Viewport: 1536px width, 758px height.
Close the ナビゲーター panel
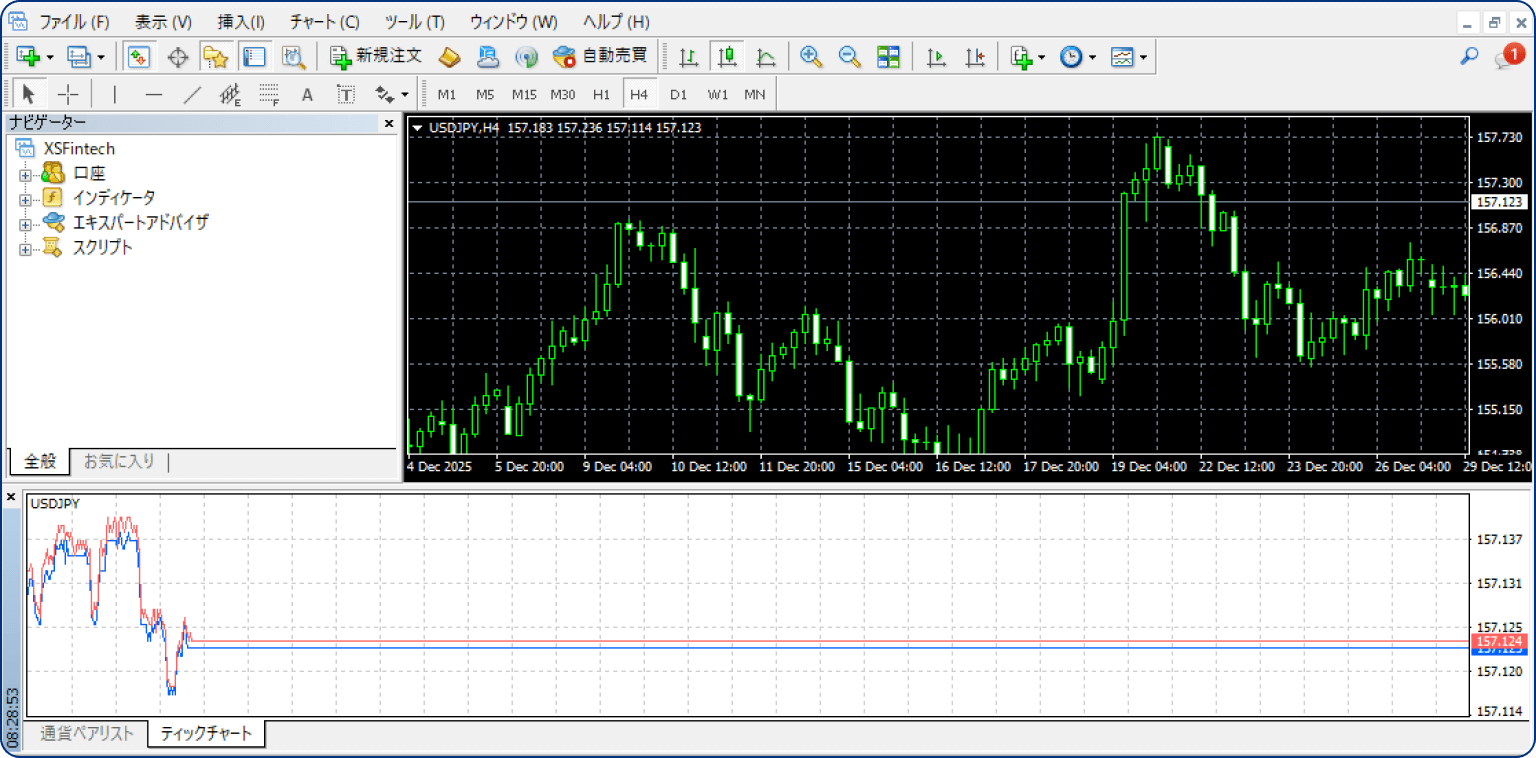point(389,123)
